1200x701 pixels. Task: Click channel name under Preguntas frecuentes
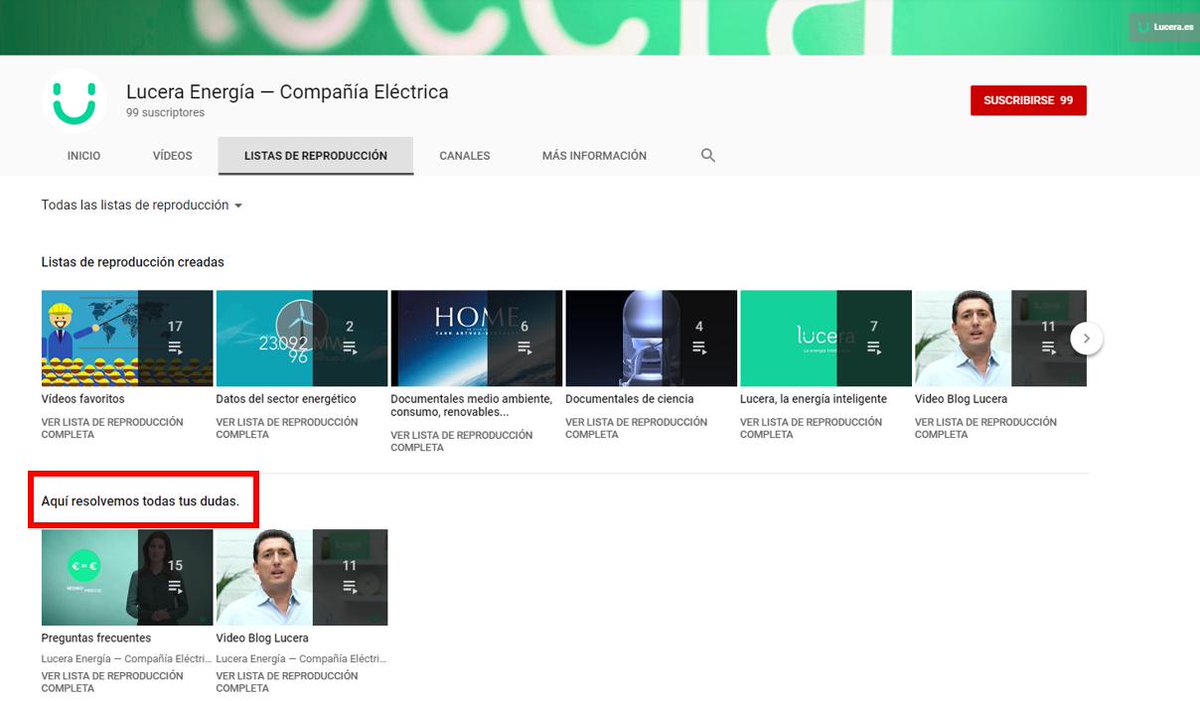(x=126, y=659)
